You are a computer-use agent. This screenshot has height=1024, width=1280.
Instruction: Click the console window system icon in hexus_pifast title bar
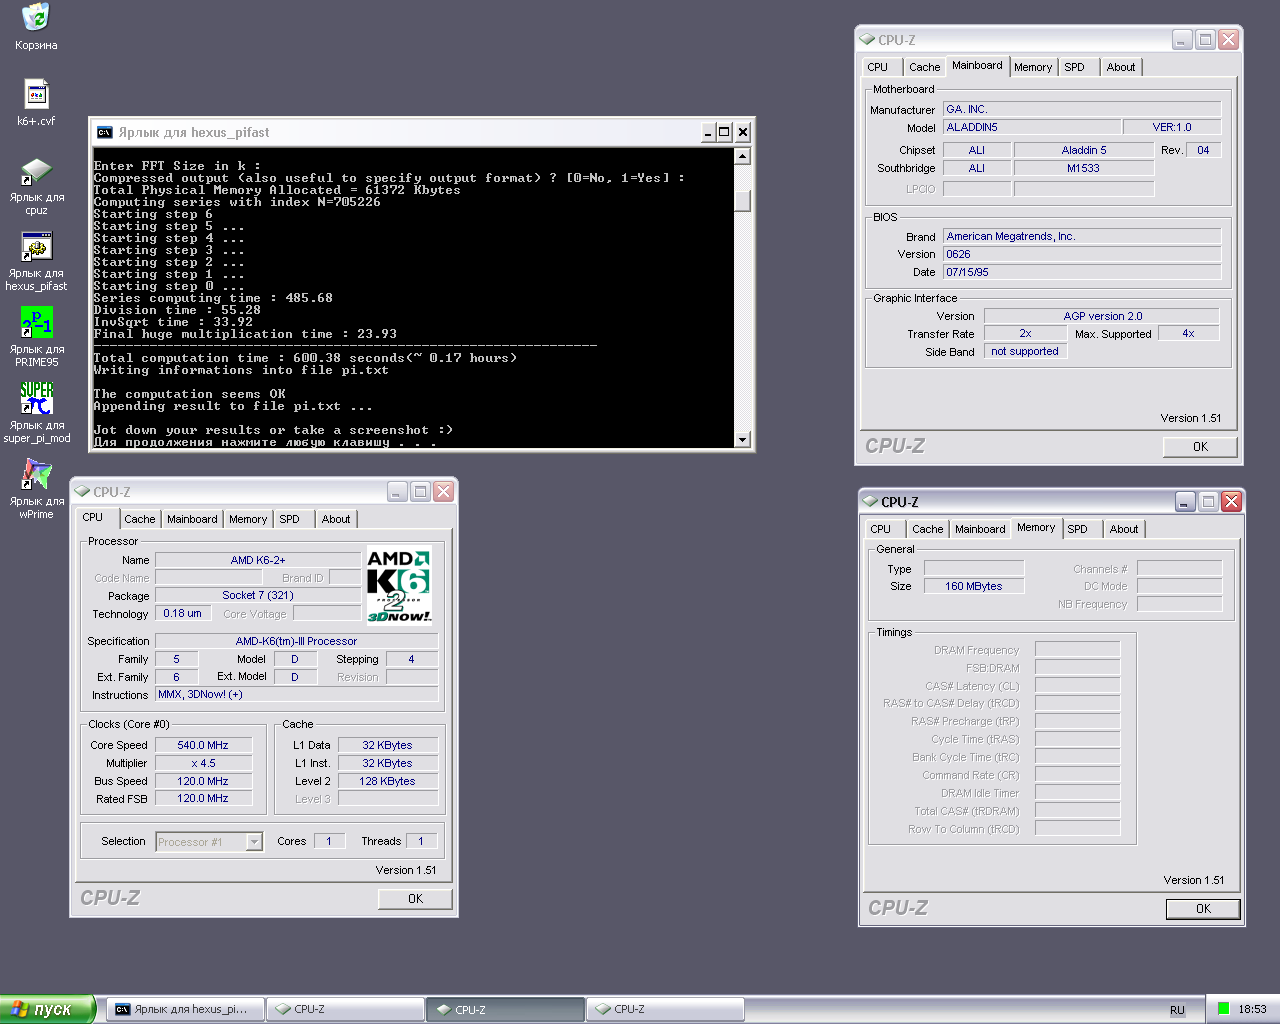coord(105,132)
